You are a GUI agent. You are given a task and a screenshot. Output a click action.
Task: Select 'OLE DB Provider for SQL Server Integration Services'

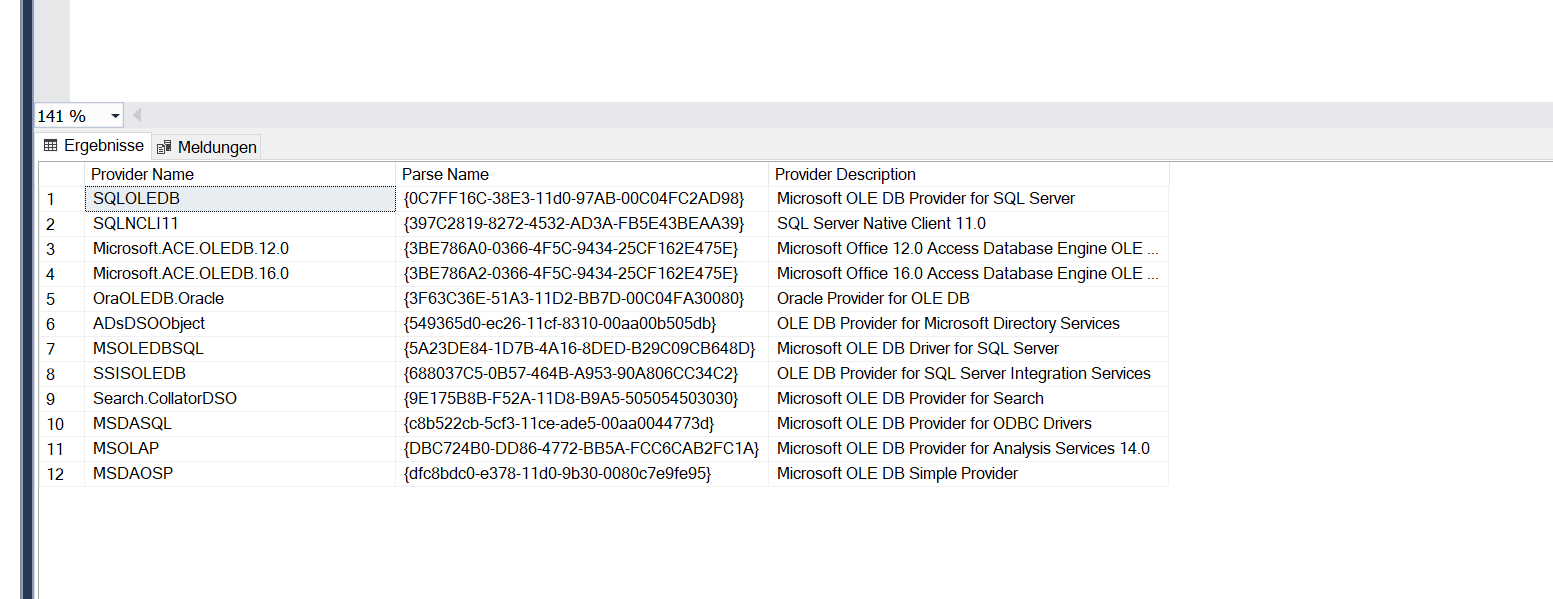(x=968, y=374)
